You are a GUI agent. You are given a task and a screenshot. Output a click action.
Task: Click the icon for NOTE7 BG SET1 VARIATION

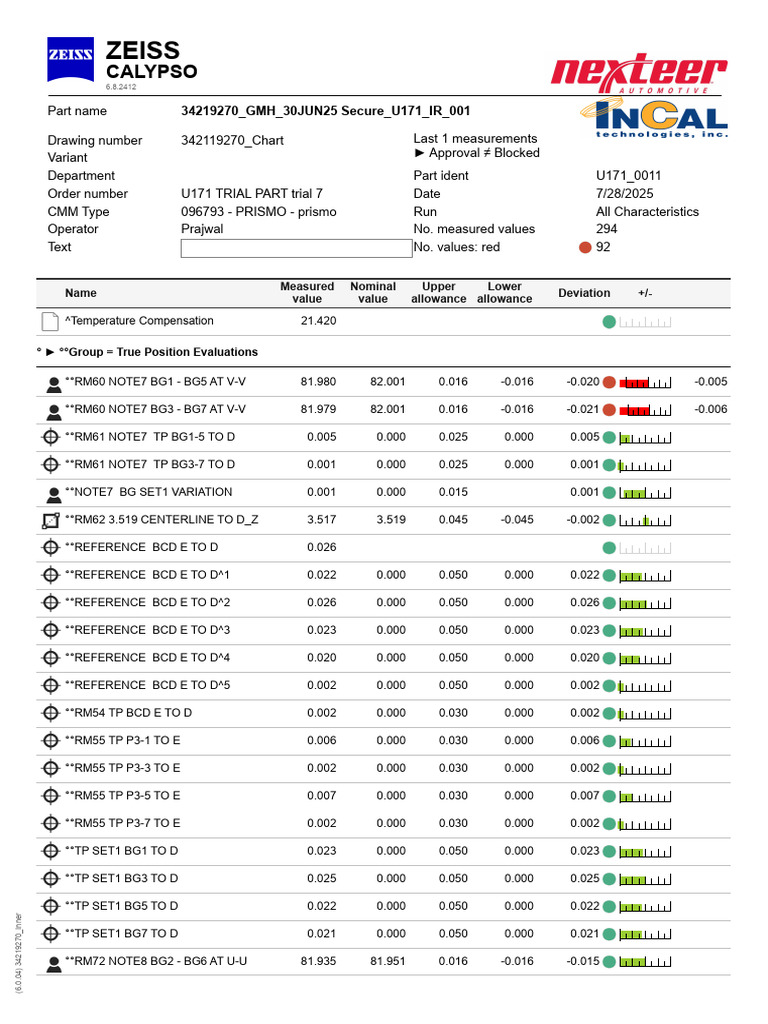pos(54,496)
